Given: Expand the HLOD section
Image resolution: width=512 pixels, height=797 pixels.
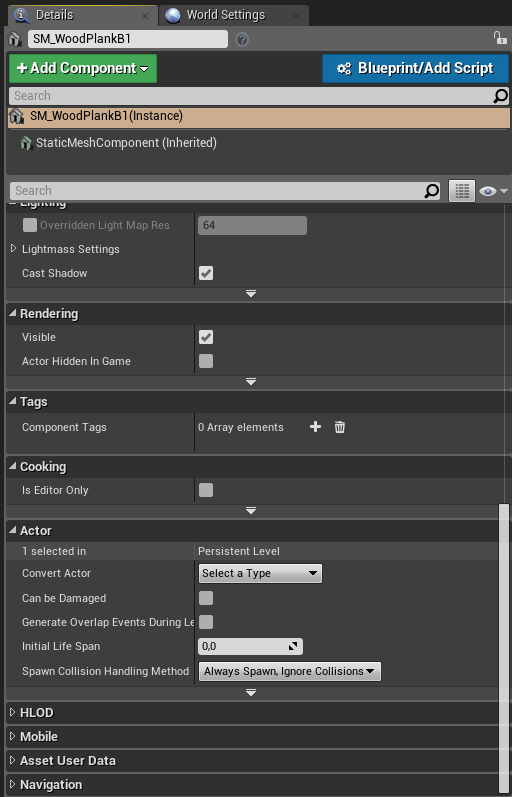Looking at the screenshot, I should pyautogui.click(x=13, y=713).
